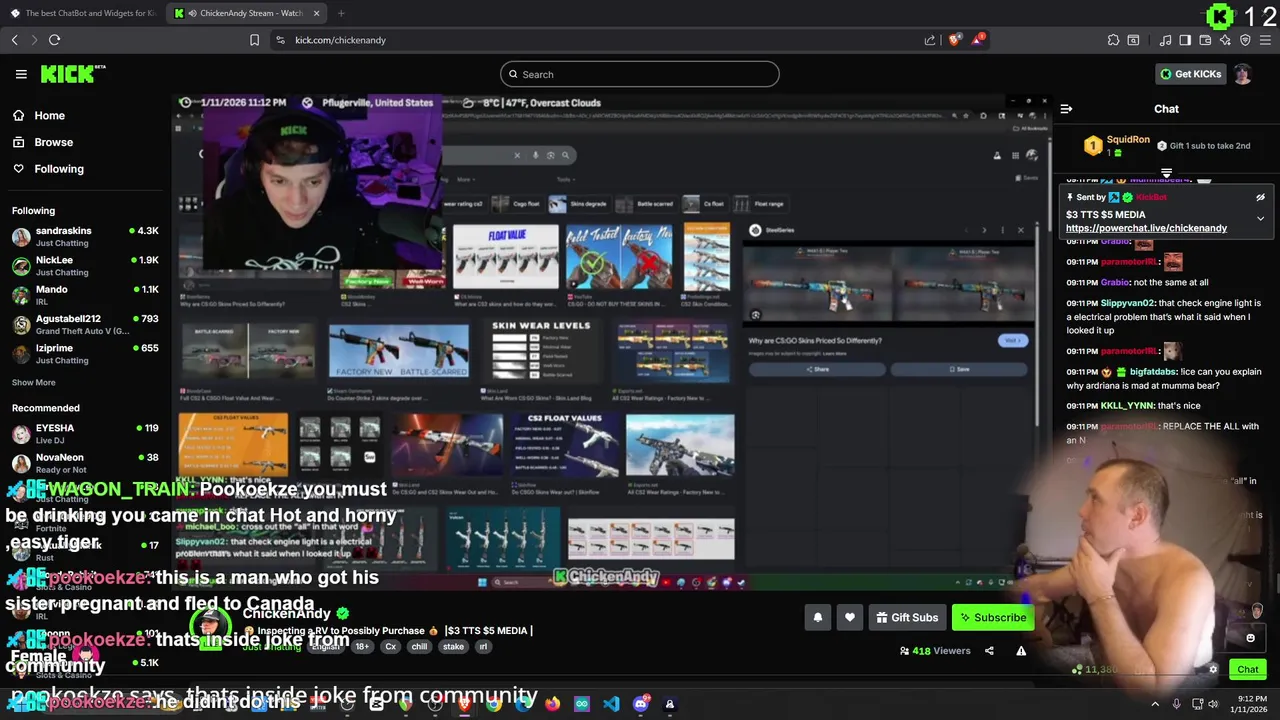
Task: Open the browser main hamburger menu
Action: point(1265,40)
